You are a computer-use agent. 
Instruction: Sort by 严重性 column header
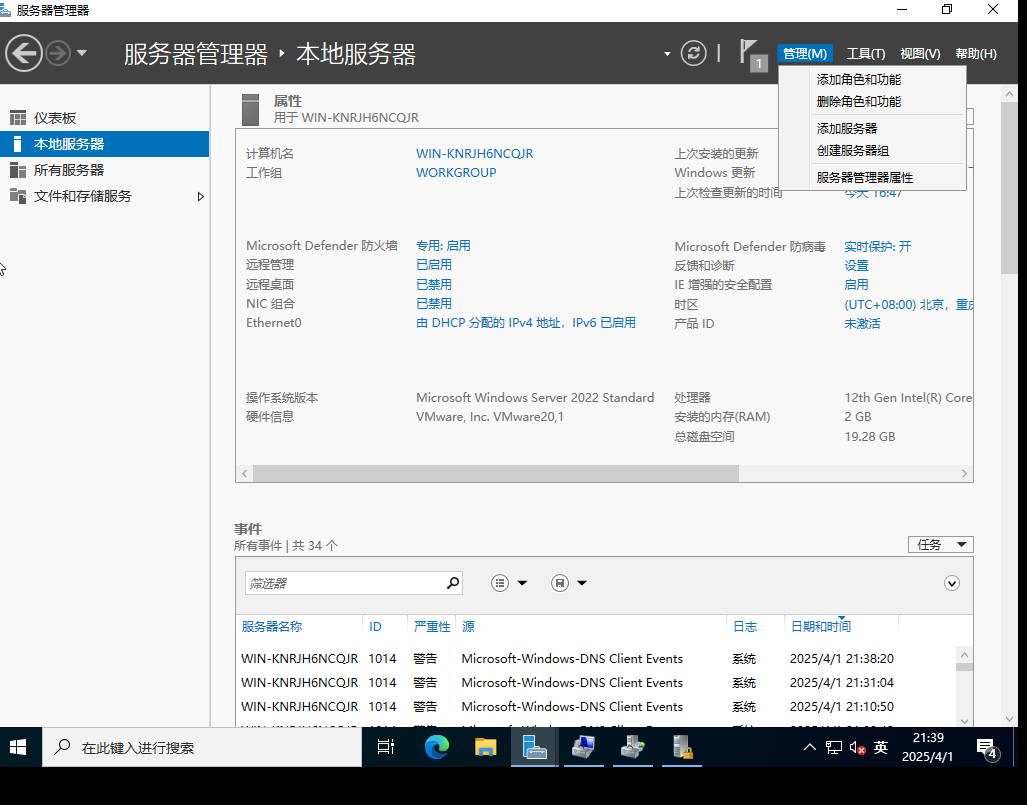(x=432, y=626)
